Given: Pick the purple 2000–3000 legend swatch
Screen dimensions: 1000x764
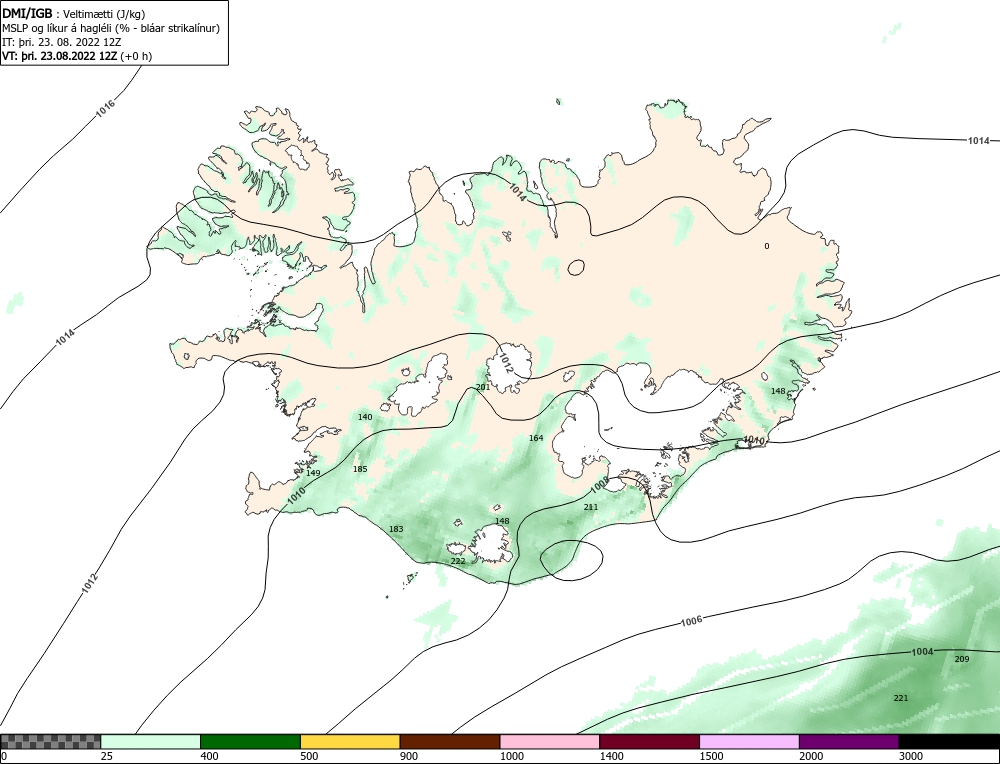Looking at the screenshot, I should 849,742.
